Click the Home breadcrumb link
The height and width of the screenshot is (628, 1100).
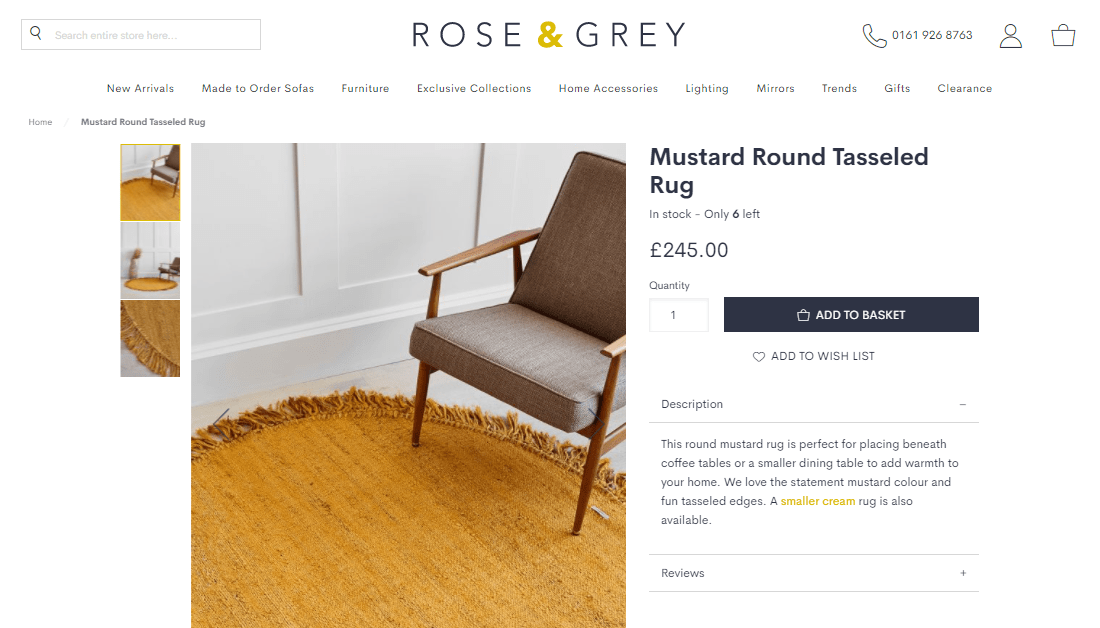40,122
